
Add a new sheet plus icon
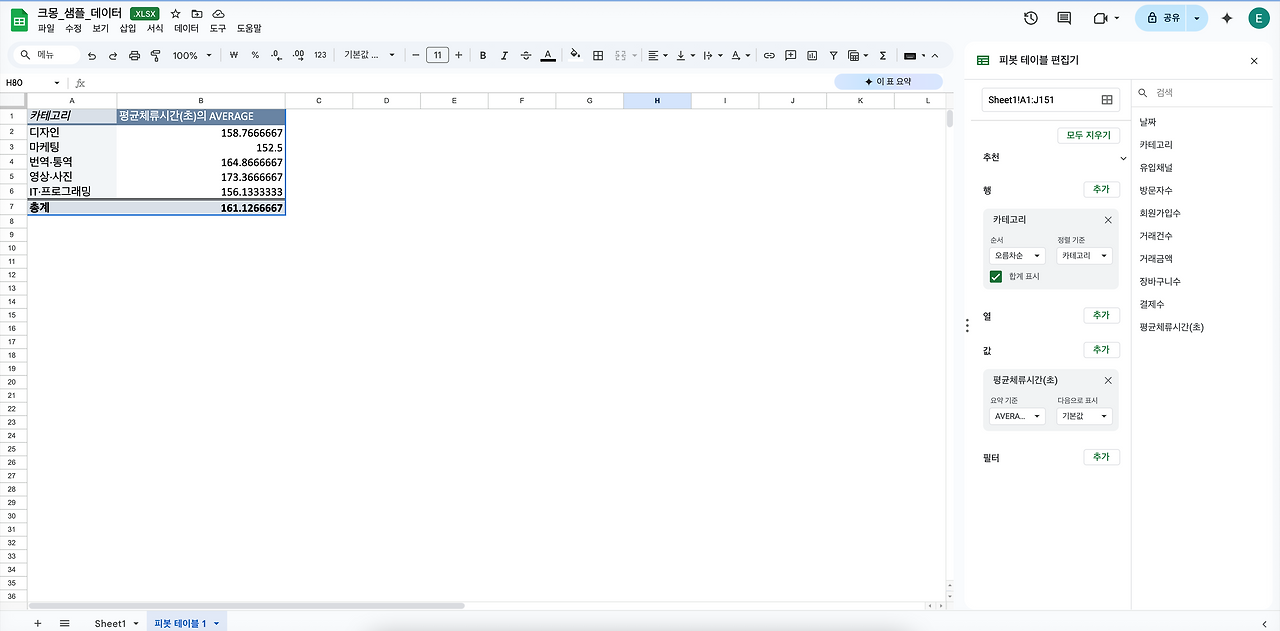(x=38, y=623)
